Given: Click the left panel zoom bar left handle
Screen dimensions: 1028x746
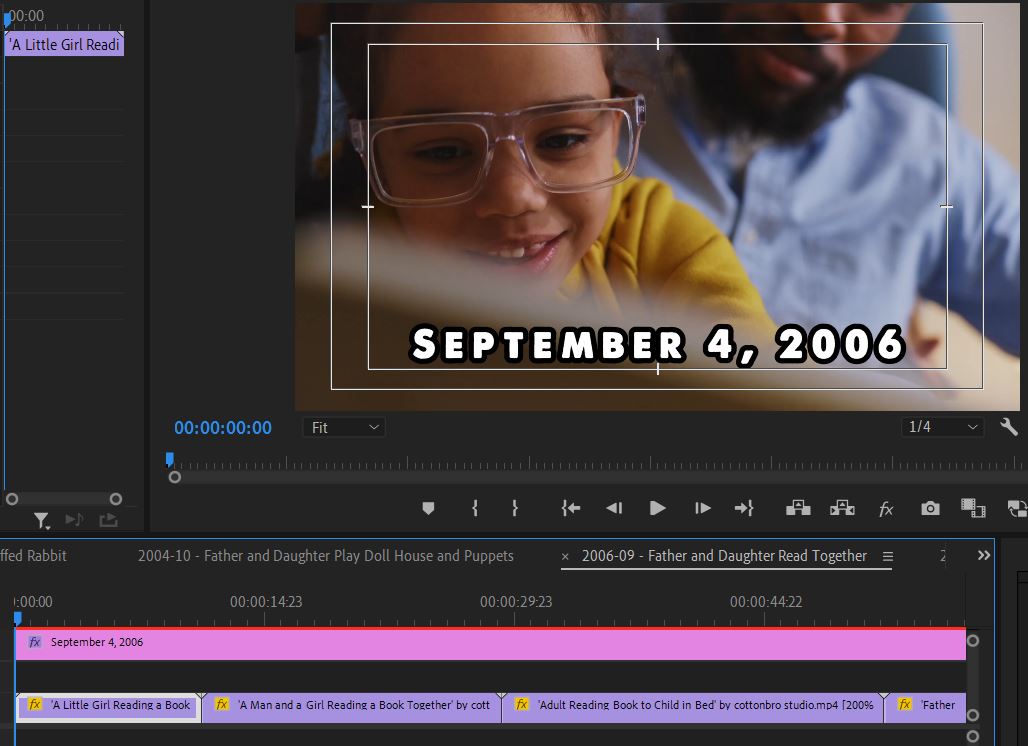Looking at the screenshot, I should click(x=12, y=499).
